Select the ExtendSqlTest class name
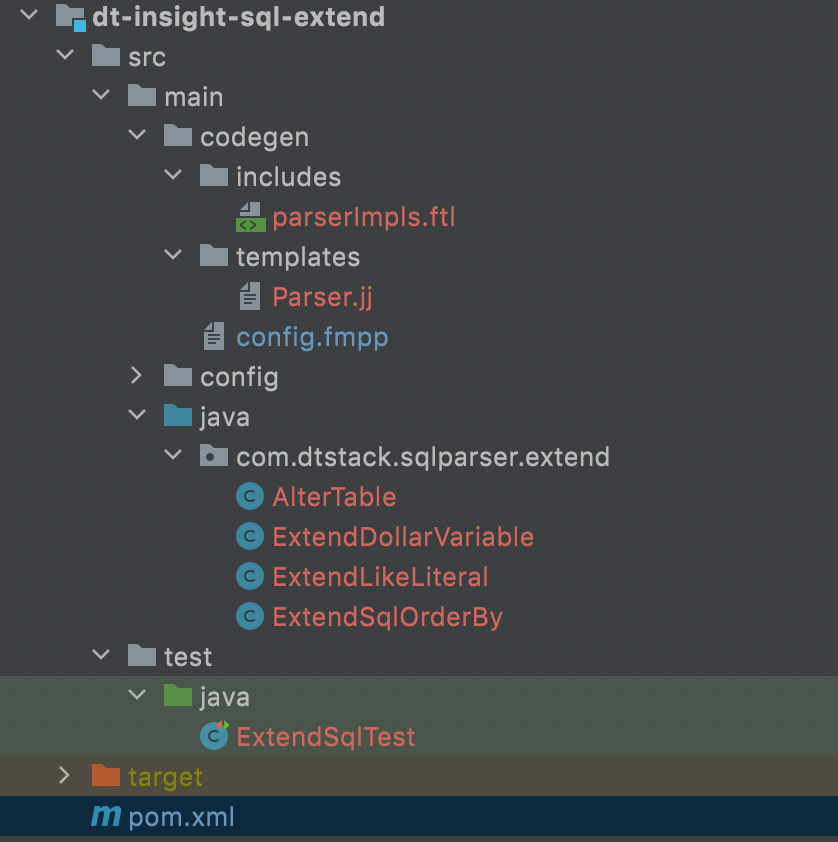 (x=326, y=737)
